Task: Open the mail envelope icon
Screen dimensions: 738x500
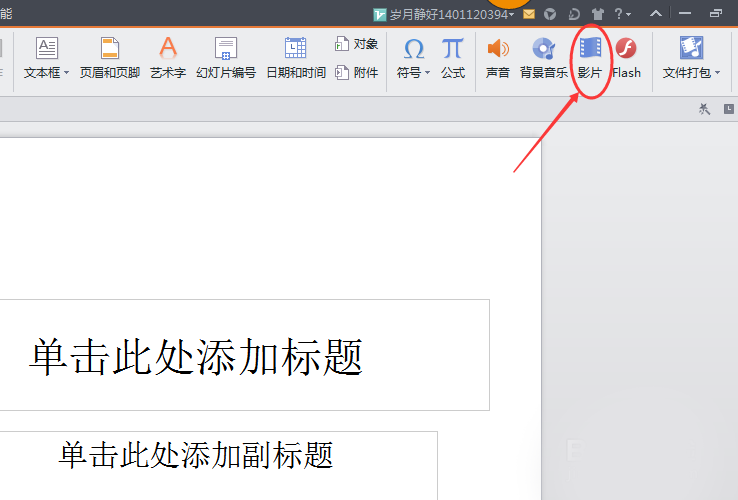Action: pyautogui.click(x=529, y=14)
